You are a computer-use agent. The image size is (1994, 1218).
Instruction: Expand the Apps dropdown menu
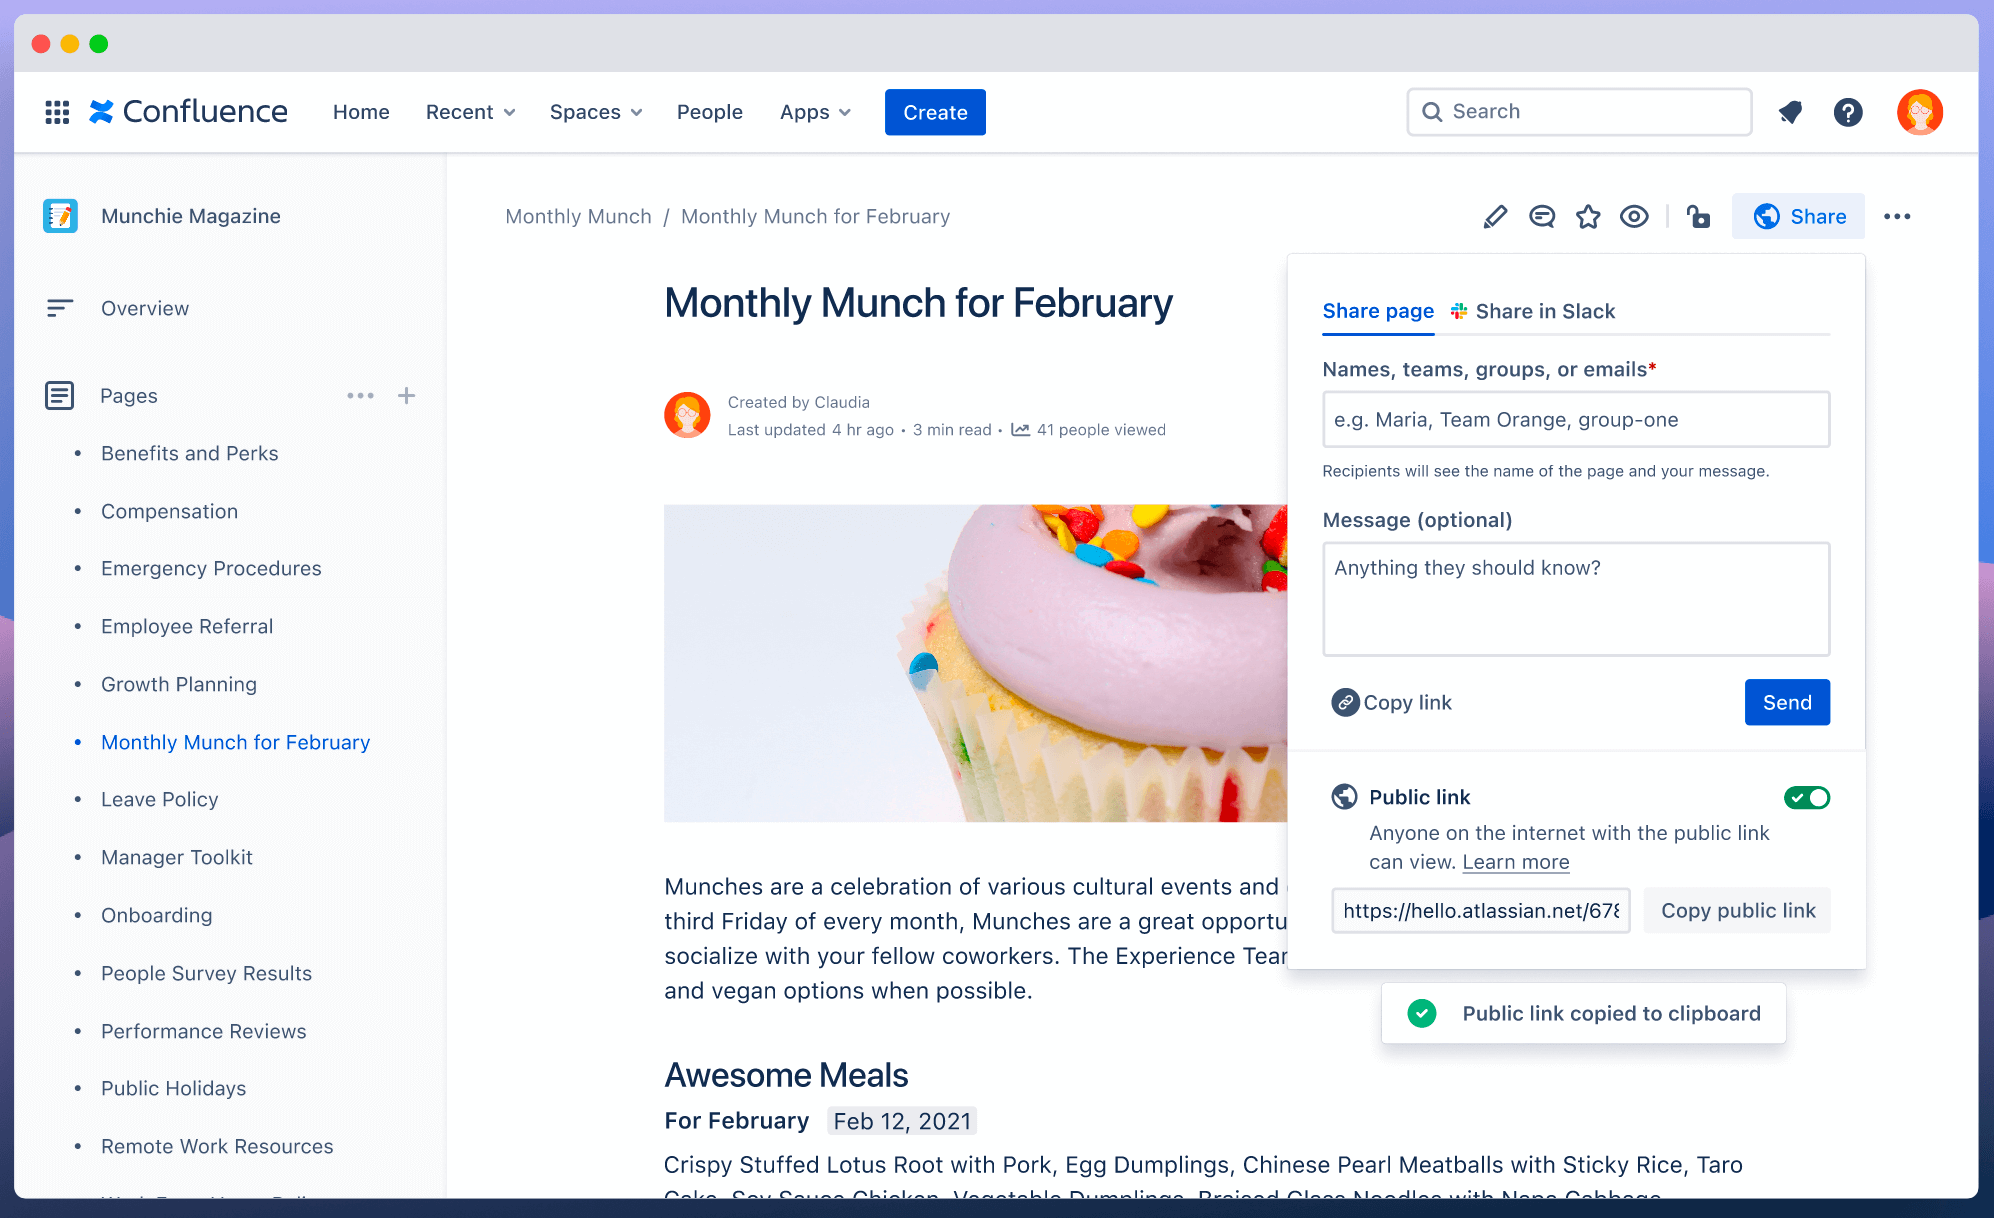pyautogui.click(x=813, y=111)
